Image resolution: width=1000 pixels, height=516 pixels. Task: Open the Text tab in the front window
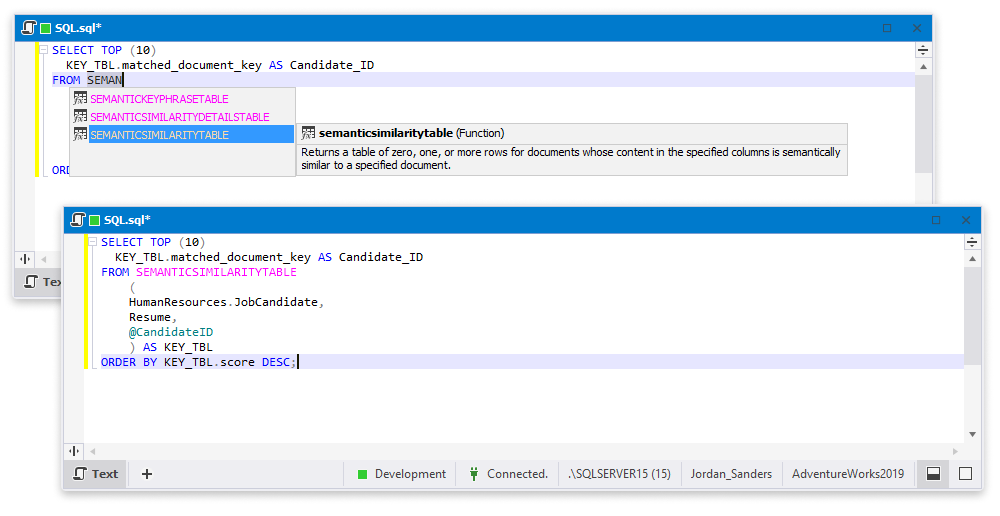pos(96,474)
